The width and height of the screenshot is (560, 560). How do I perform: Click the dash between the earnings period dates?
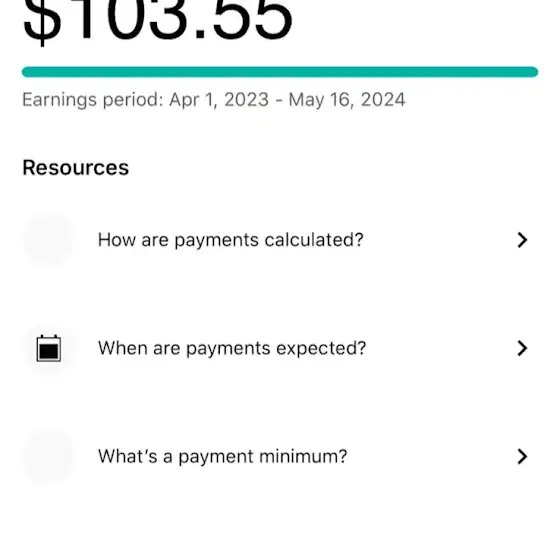279,100
